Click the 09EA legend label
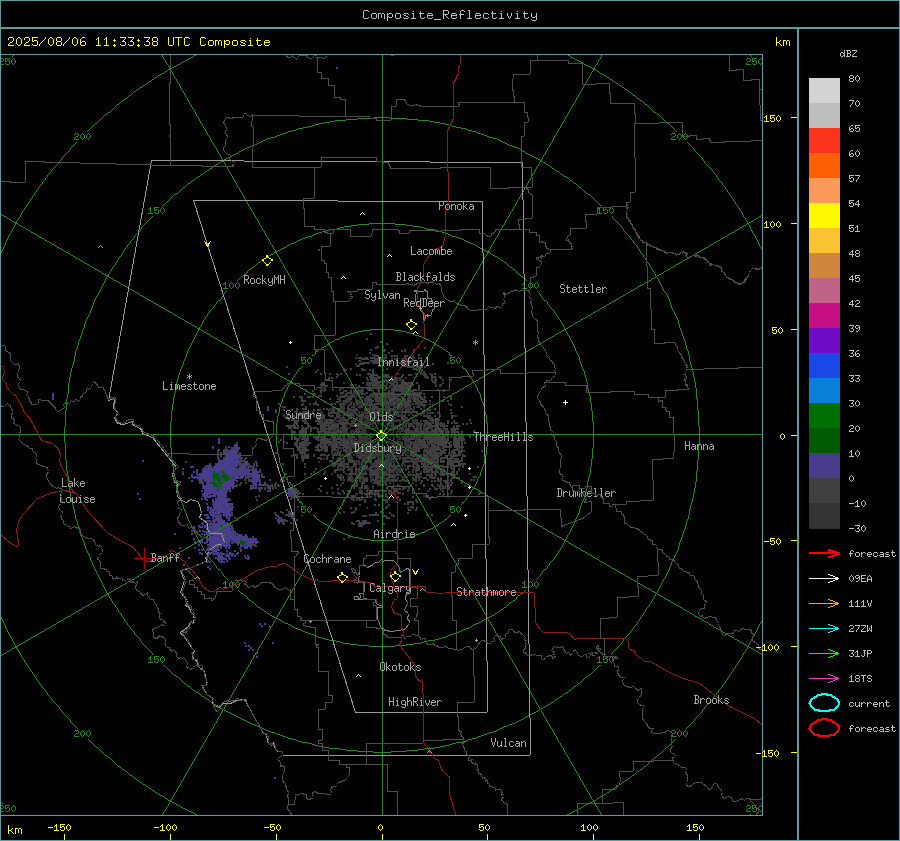The width and height of the screenshot is (900, 841). pyautogui.click(x=860, y=579)
